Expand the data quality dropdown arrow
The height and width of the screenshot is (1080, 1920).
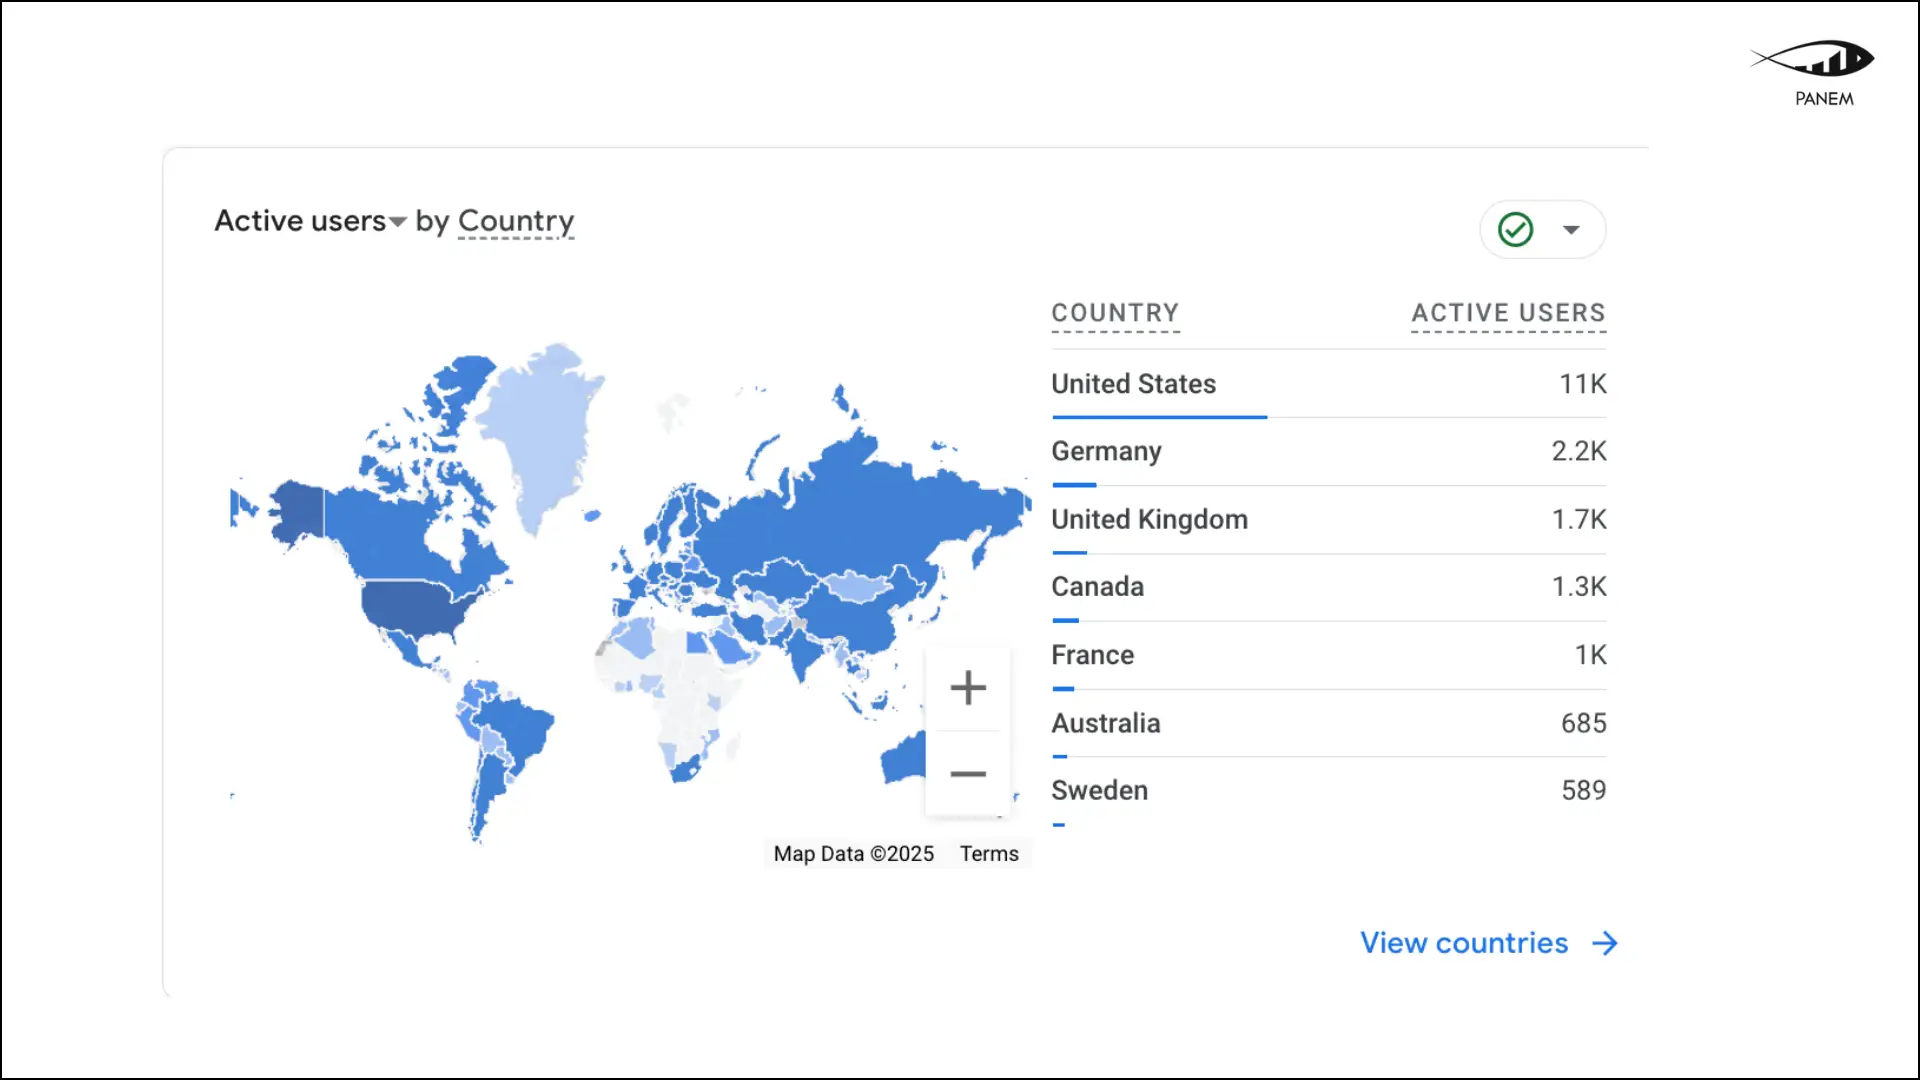click(x=1571, y=230)
